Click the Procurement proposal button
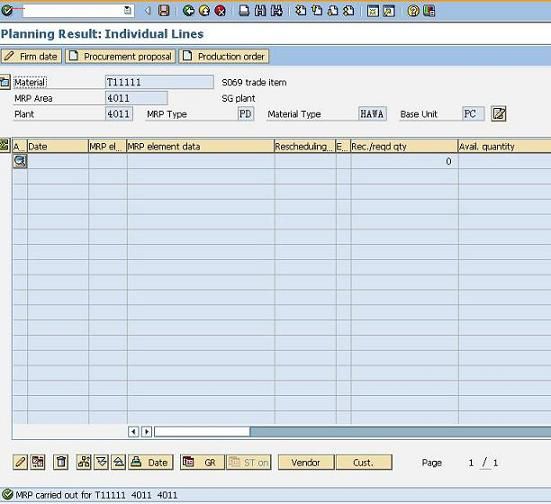Image resolution: width=551 pixels, height=504 pixels. click(x=120, y=56)
